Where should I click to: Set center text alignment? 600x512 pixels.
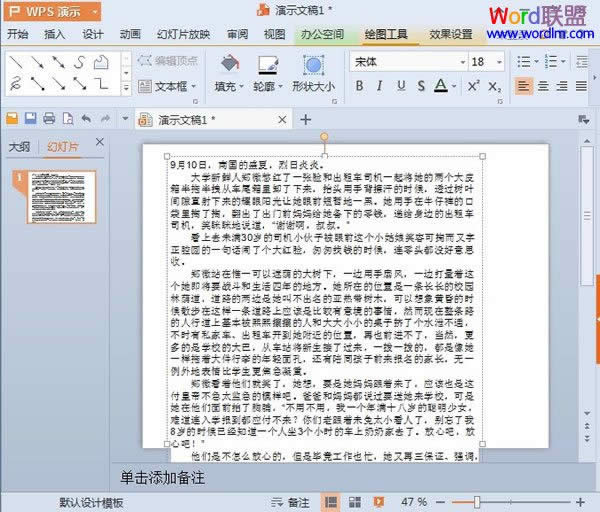tap(543, 86)
